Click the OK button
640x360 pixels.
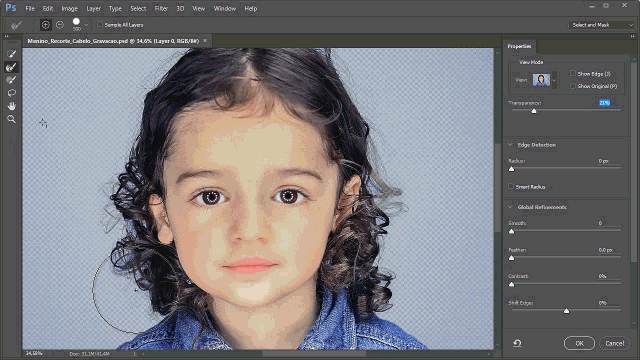(579, 343)
